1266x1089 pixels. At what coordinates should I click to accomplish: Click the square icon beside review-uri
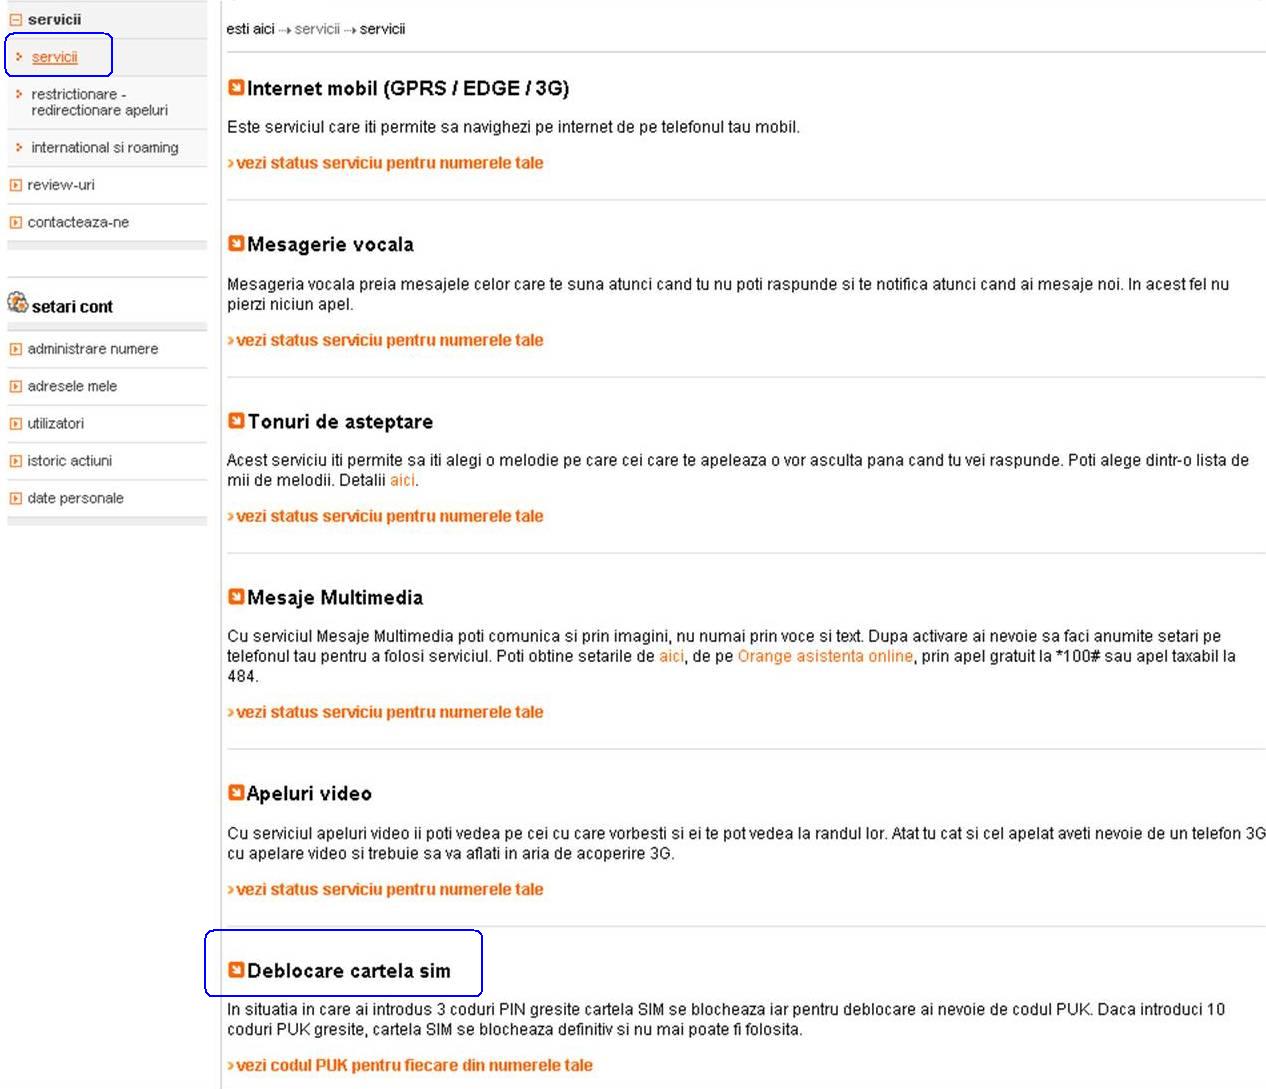coord(15,185)
